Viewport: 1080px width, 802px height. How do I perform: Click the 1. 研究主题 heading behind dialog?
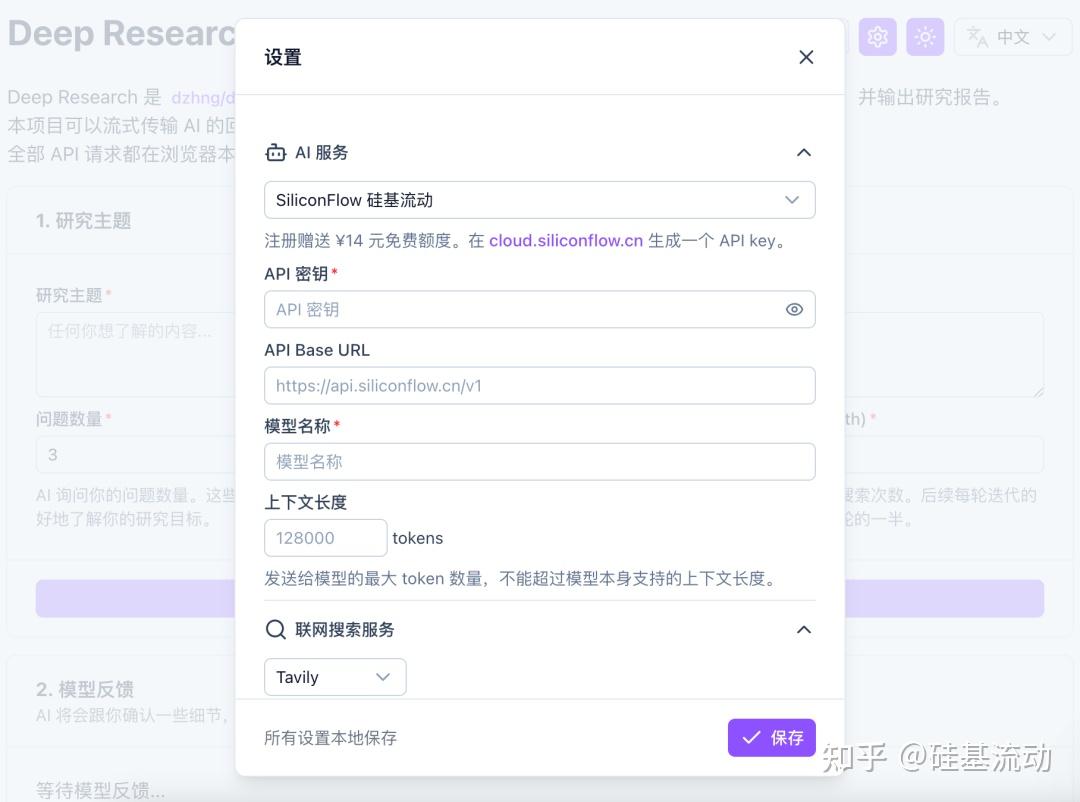click(83, 221)
